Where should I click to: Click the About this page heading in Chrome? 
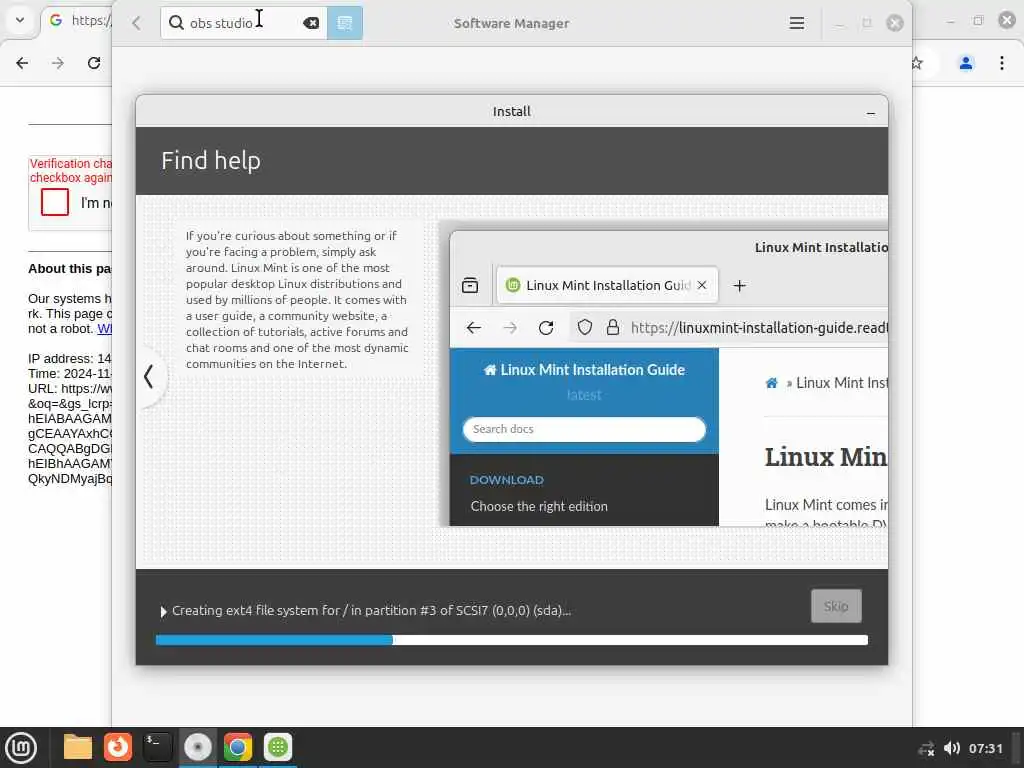coord(70,268)
